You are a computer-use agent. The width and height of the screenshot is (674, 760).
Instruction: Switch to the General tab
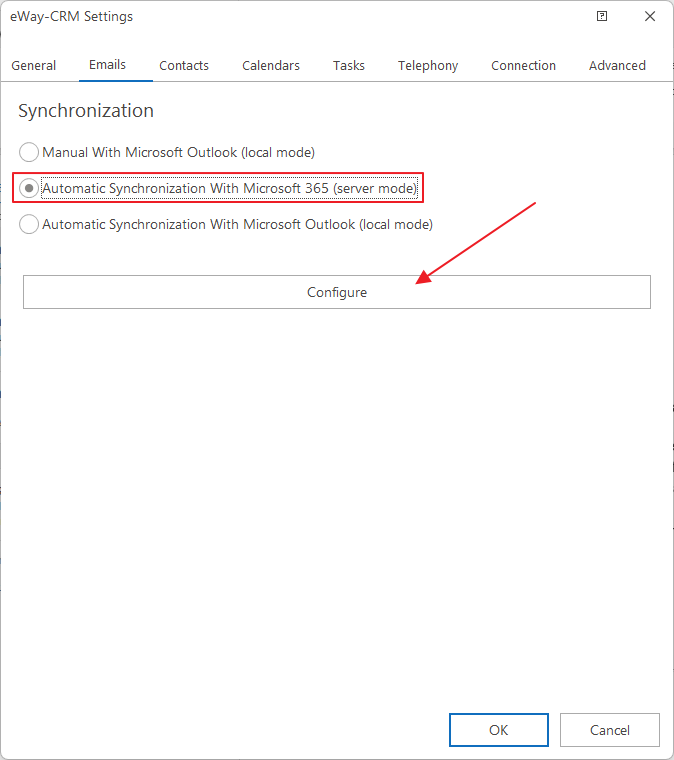click(x=34, y=65)
